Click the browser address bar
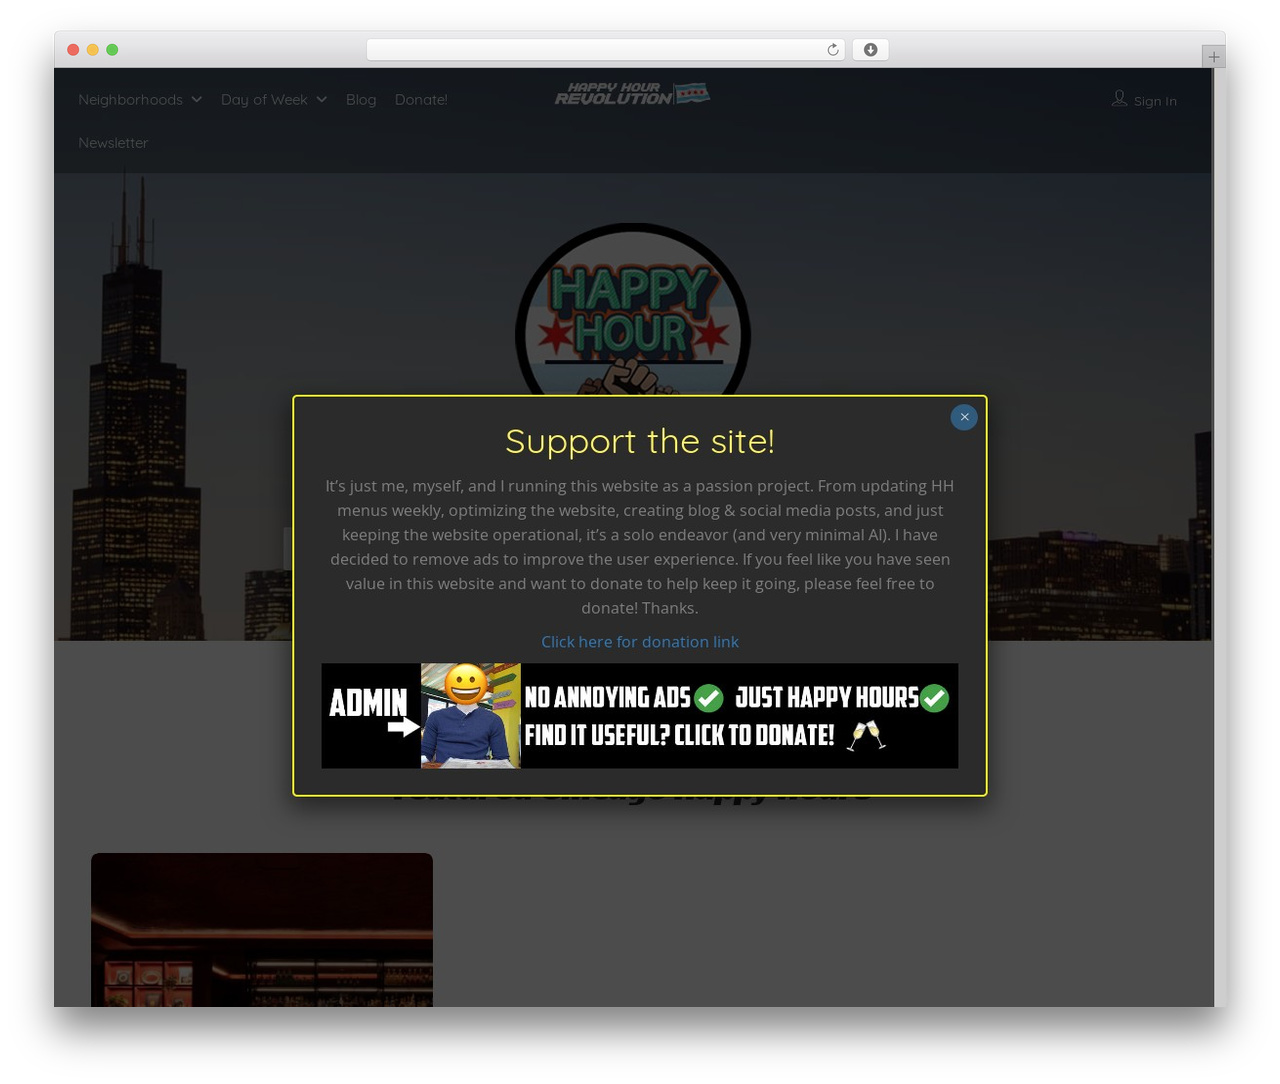 tap(606, 50)
